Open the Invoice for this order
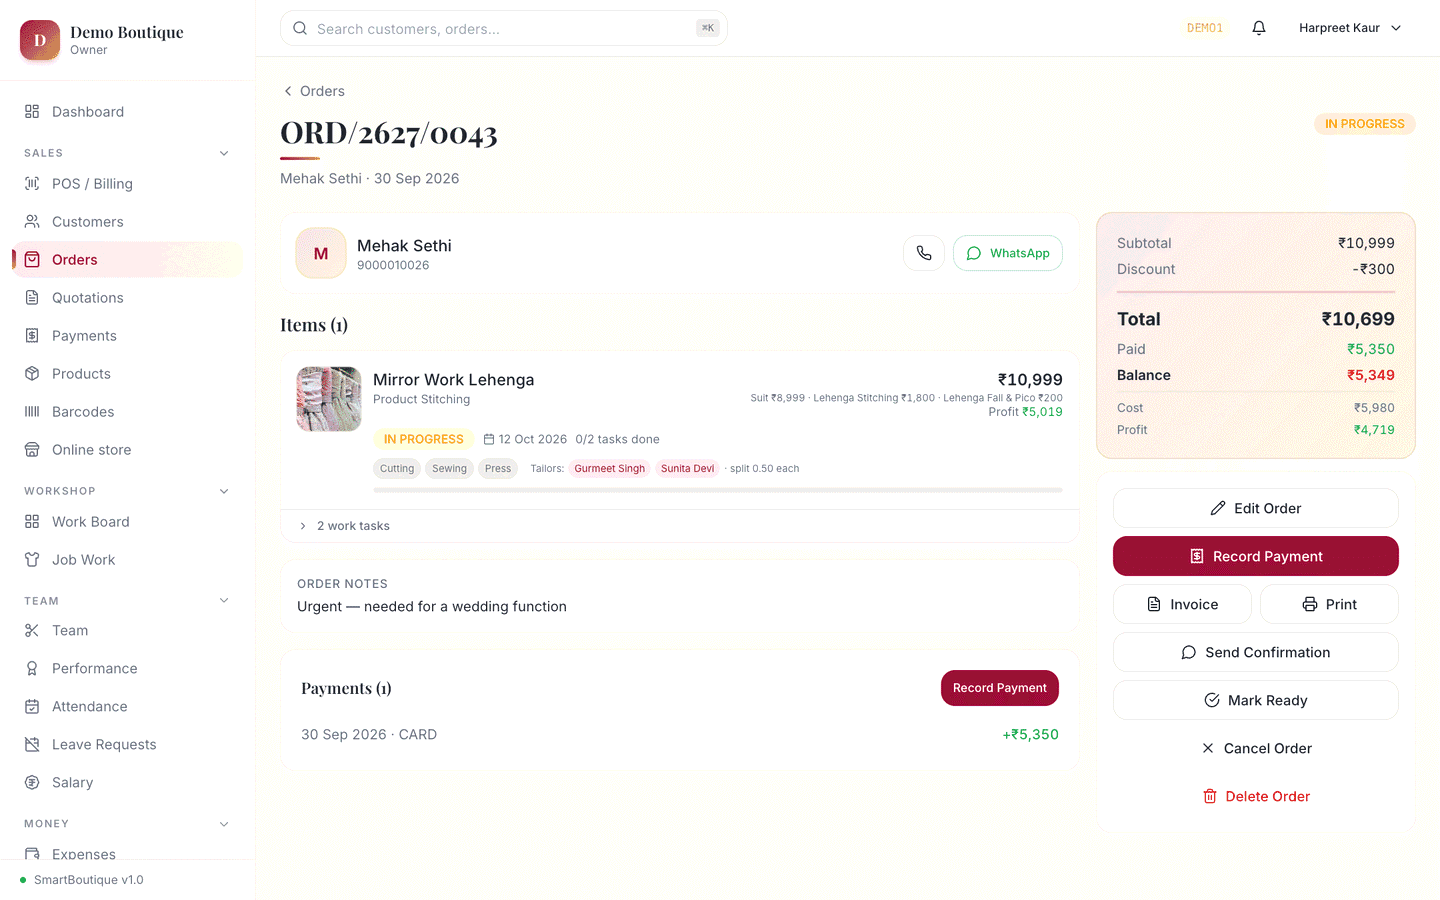1440x900 pixels. pyautogui.click(x=1182, y=604)
